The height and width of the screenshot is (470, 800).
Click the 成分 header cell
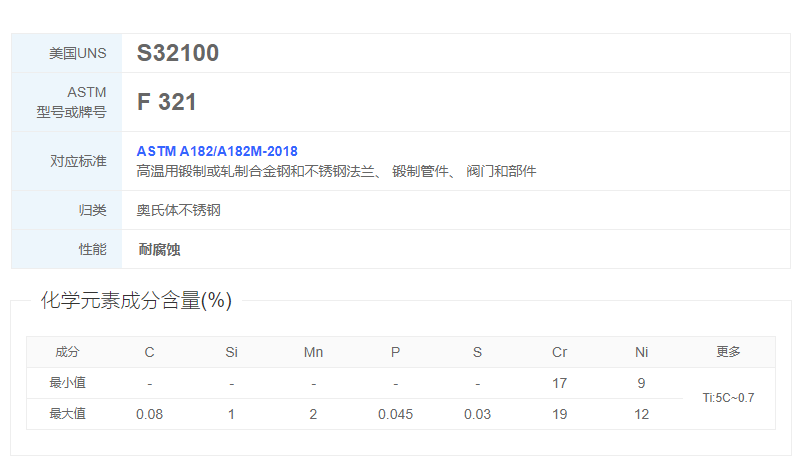pyautogui.click(x=67, y=352)
